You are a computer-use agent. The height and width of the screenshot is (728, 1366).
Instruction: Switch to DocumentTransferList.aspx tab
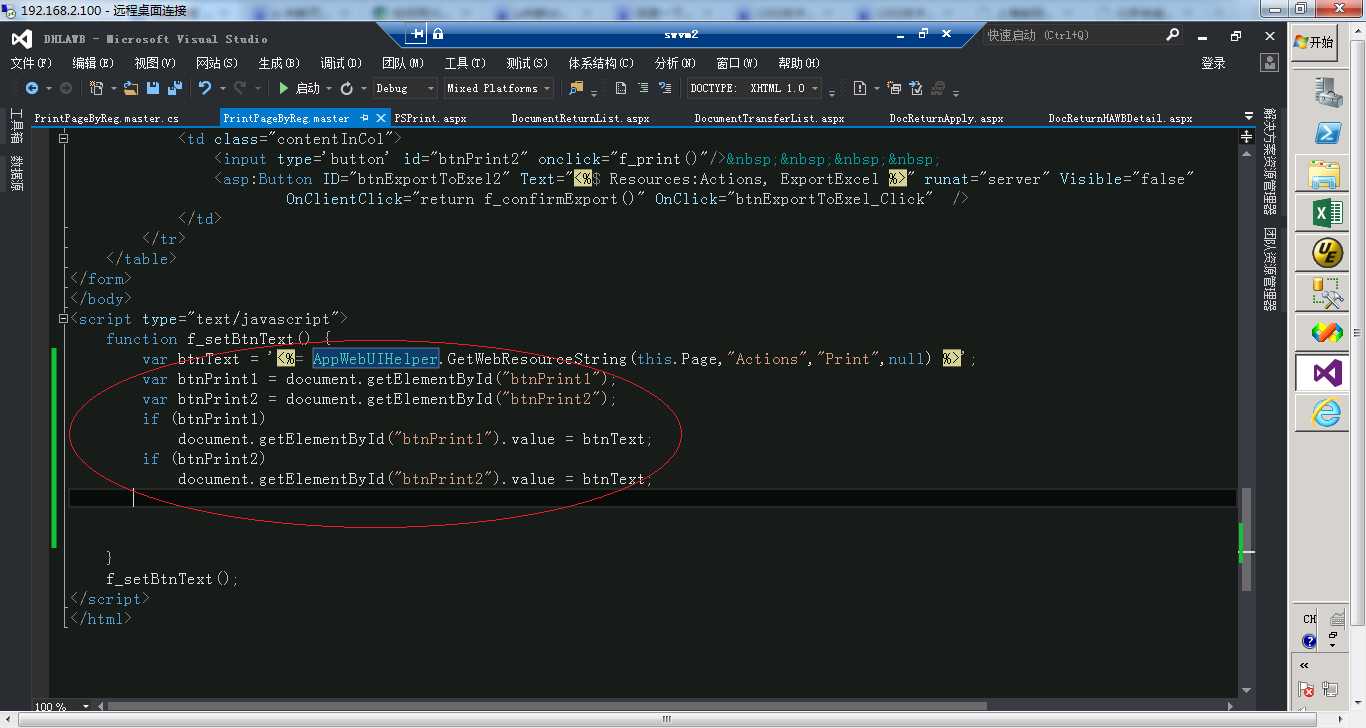(769, 118)
